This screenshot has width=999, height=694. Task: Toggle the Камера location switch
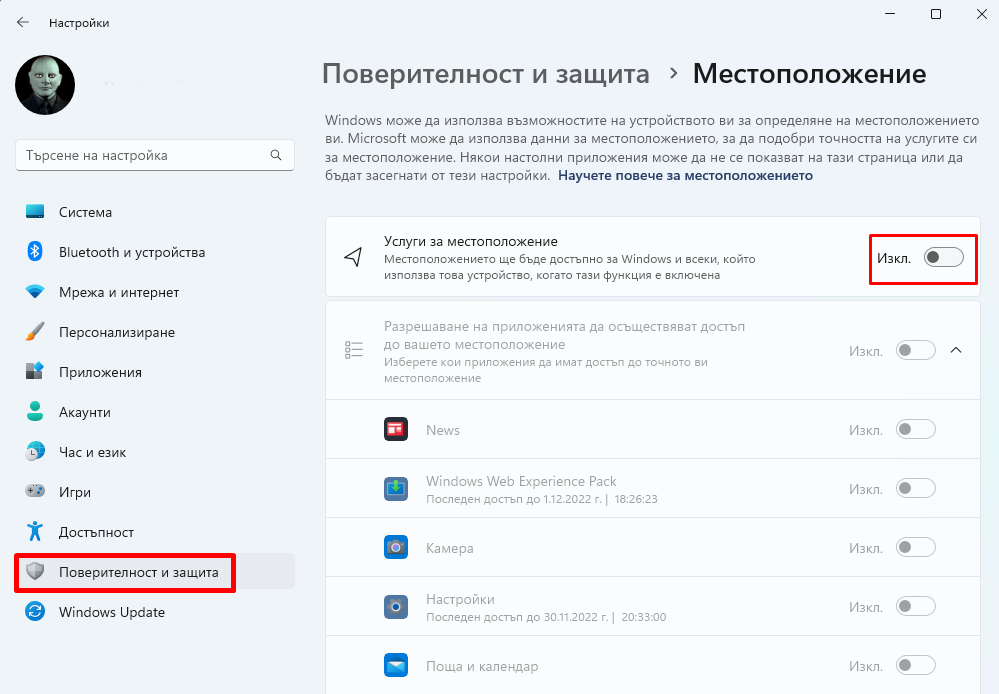pyautogui.click(x=916, y=547)
